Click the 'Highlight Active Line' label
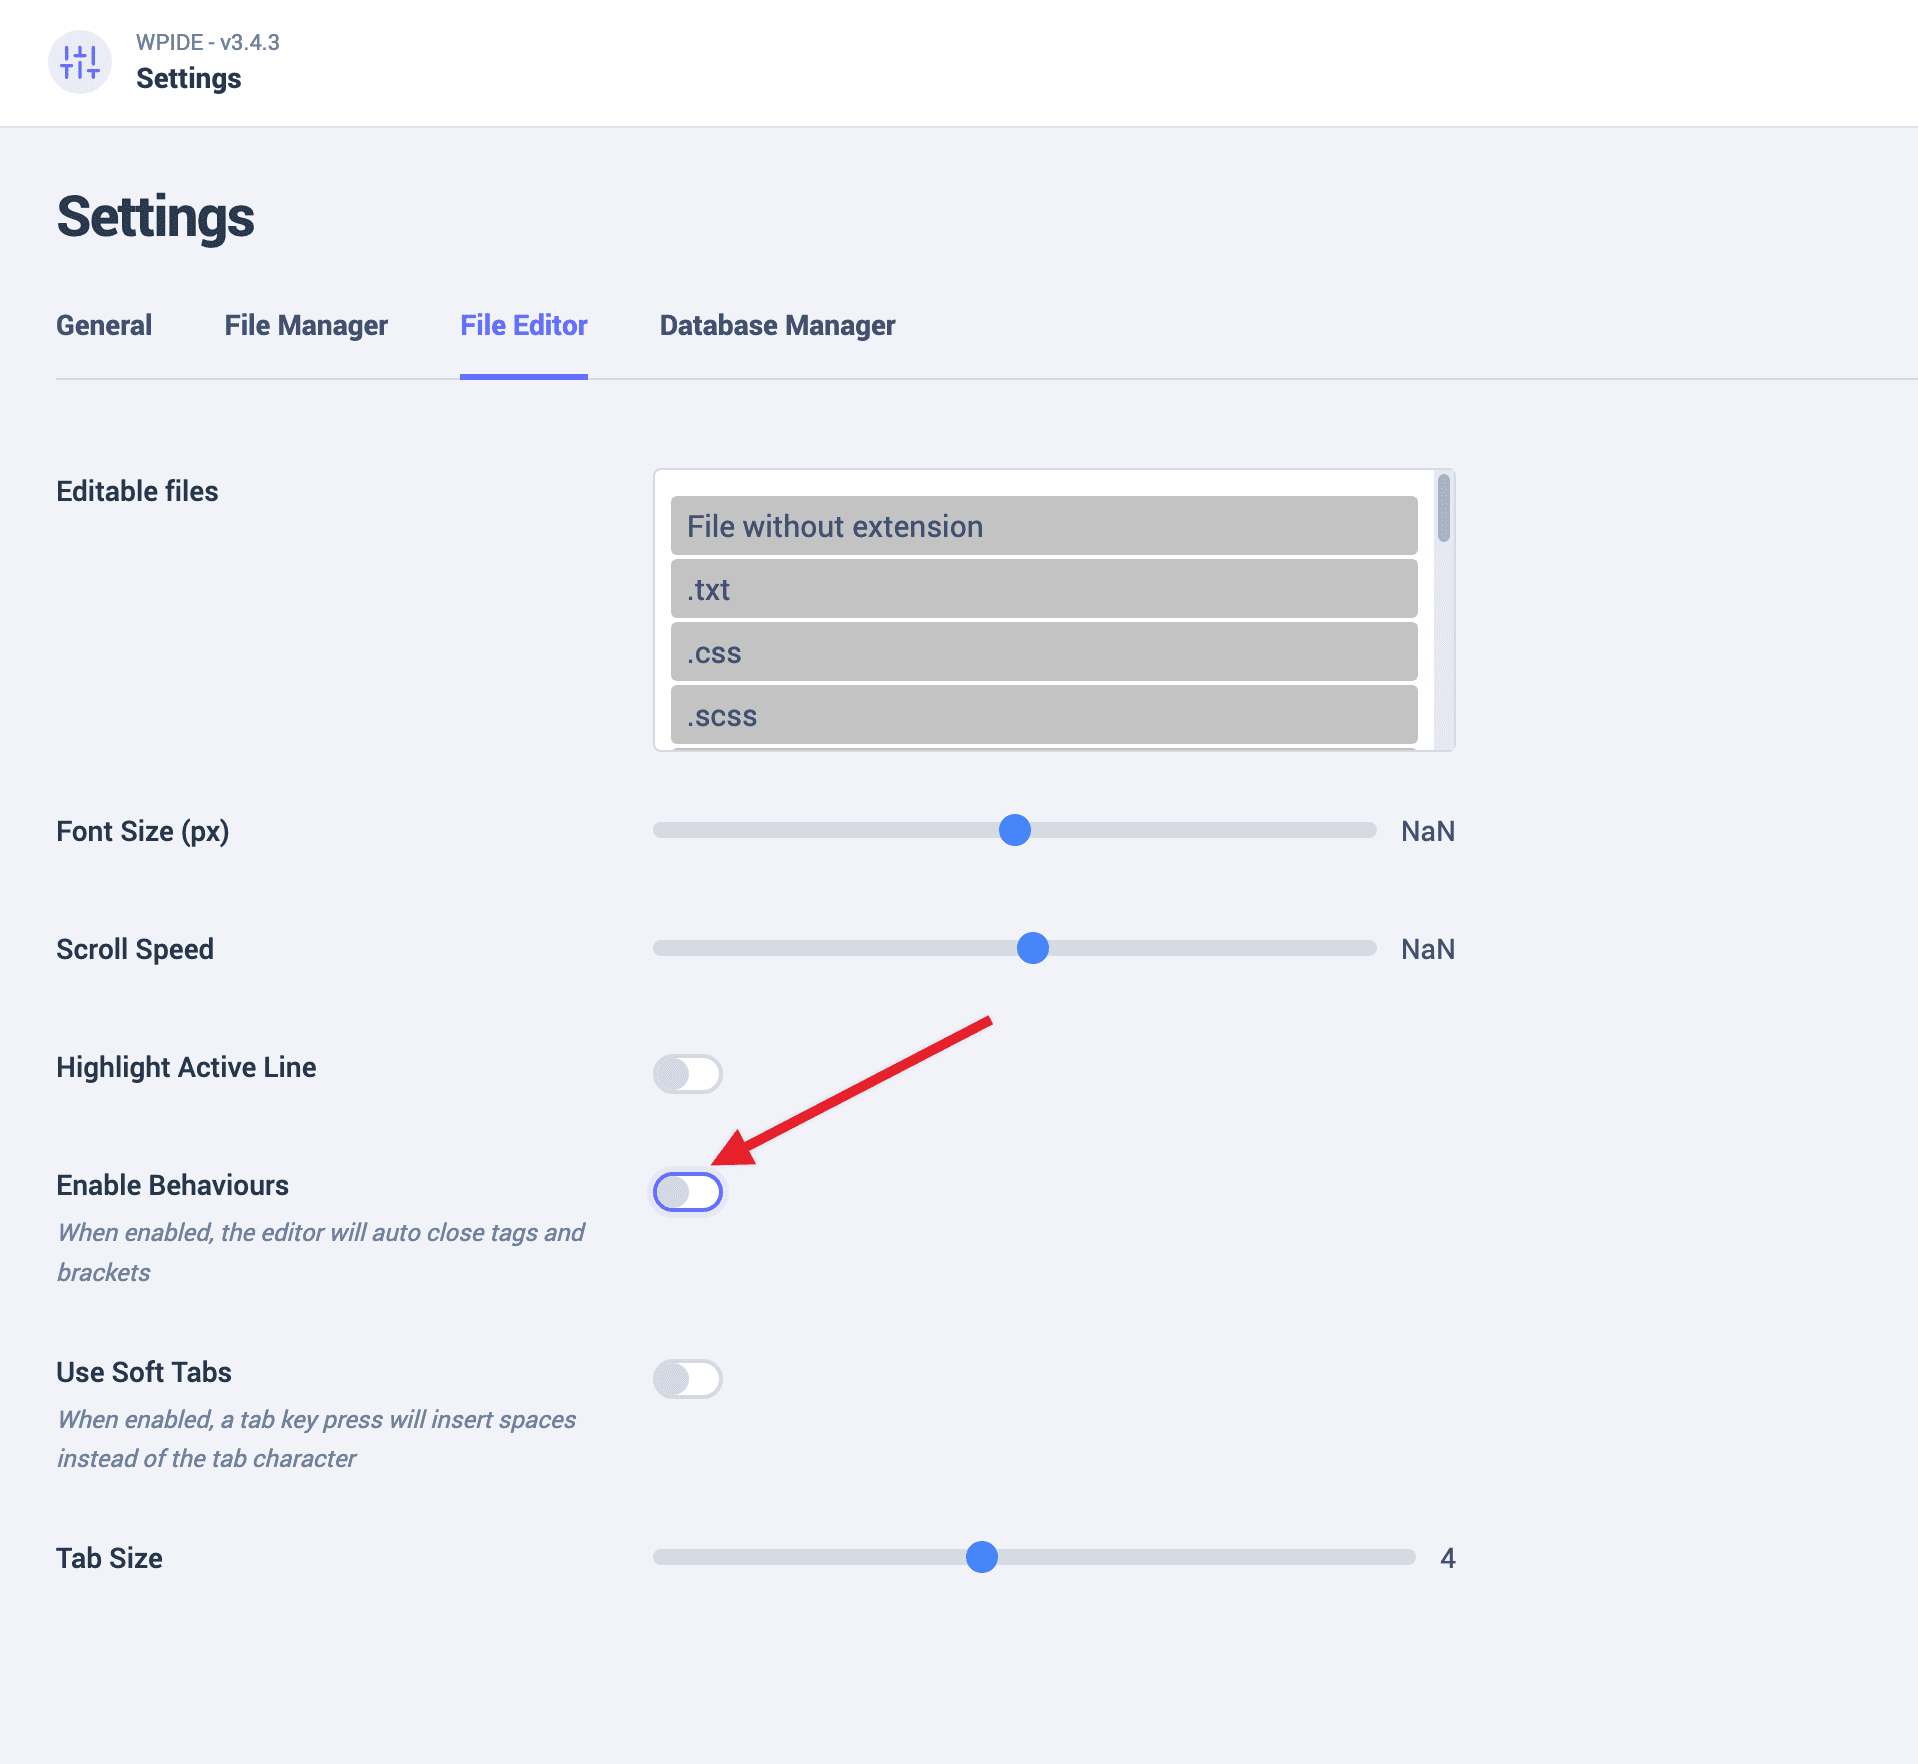 point(186,1067)
